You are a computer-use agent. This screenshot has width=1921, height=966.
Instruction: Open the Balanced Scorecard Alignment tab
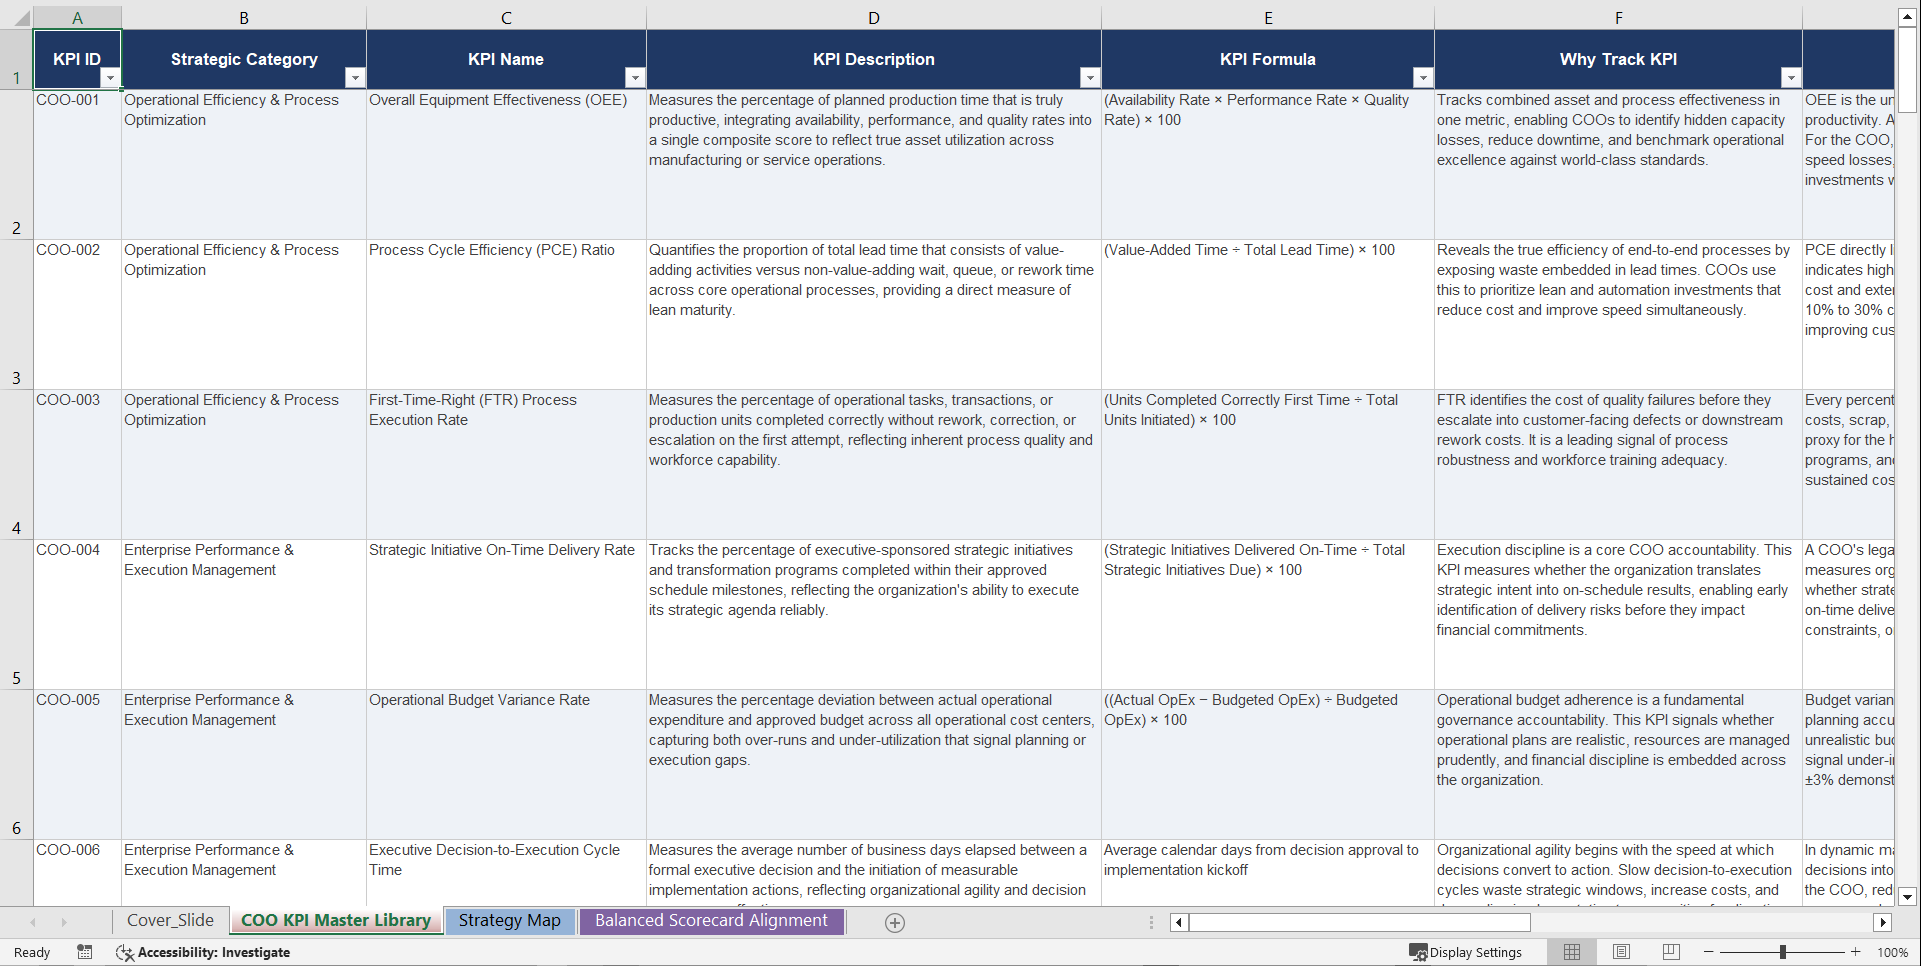(711, 921)
